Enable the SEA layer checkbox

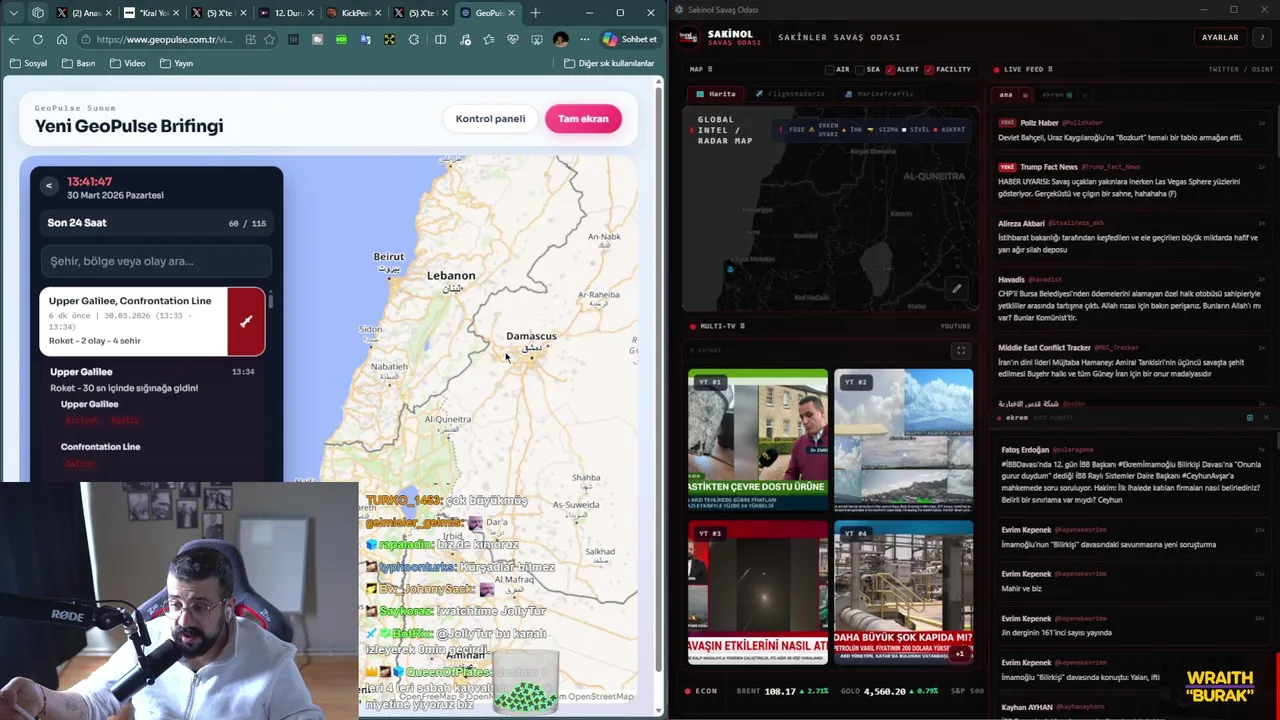coord(860,69)
